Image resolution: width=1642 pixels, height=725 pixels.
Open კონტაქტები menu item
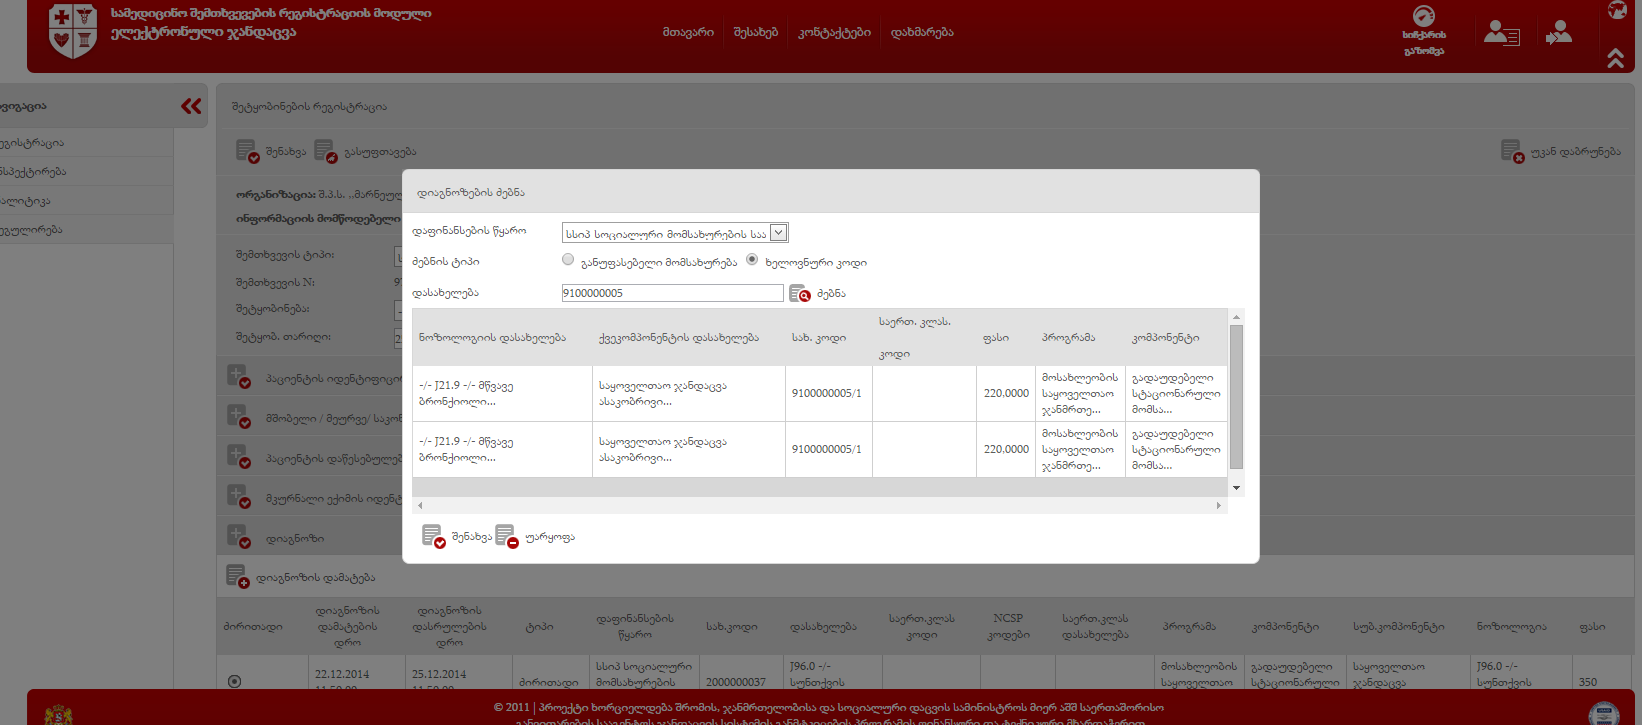click(834, 33)
